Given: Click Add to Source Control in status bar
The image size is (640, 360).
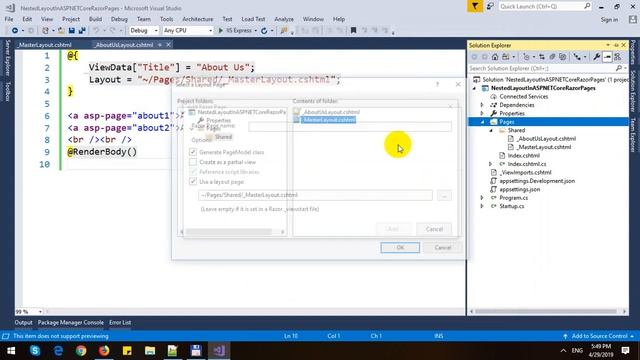Looking at the screenshot, I should [599, 336].
